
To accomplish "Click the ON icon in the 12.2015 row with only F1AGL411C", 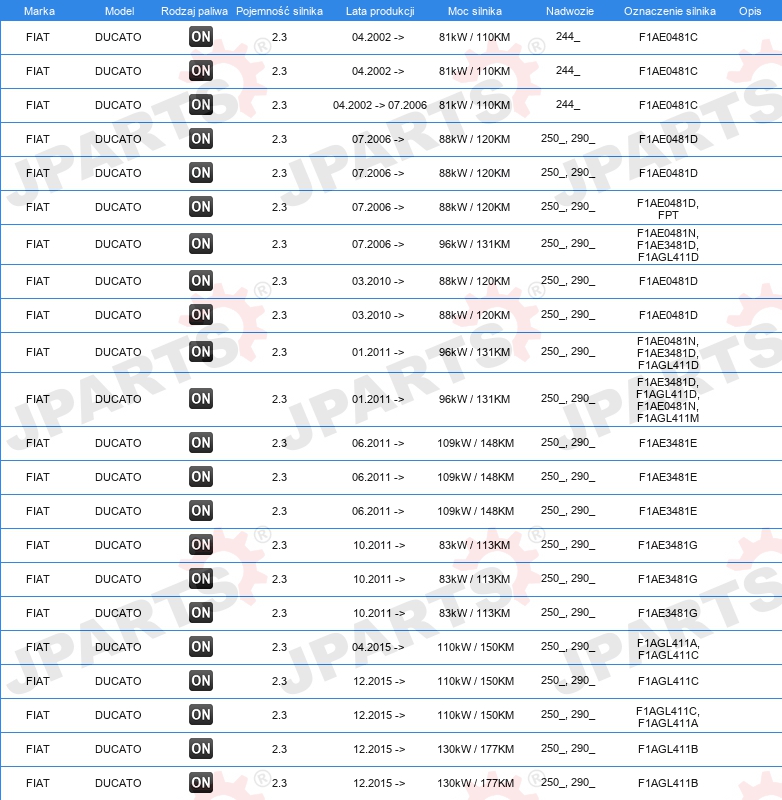I will click(x=200, y=681).
